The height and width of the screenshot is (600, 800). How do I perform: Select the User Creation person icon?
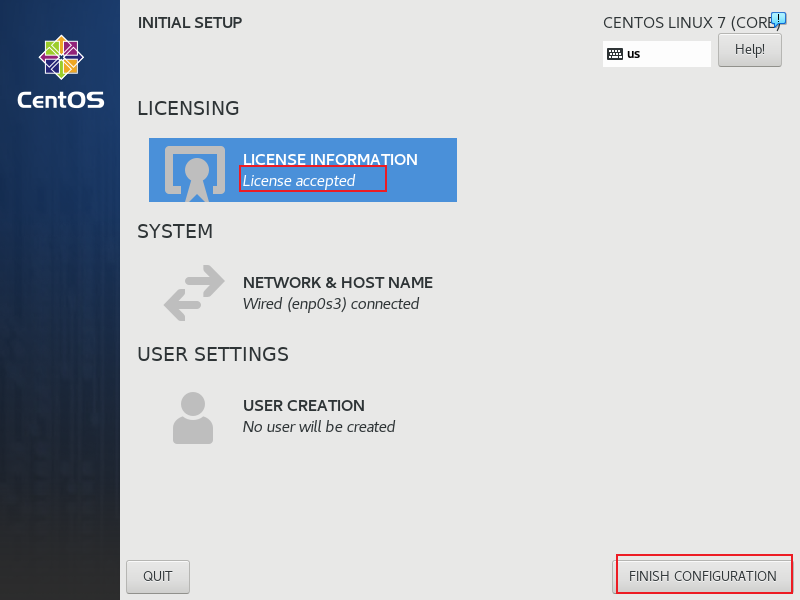tap(193, 418)
